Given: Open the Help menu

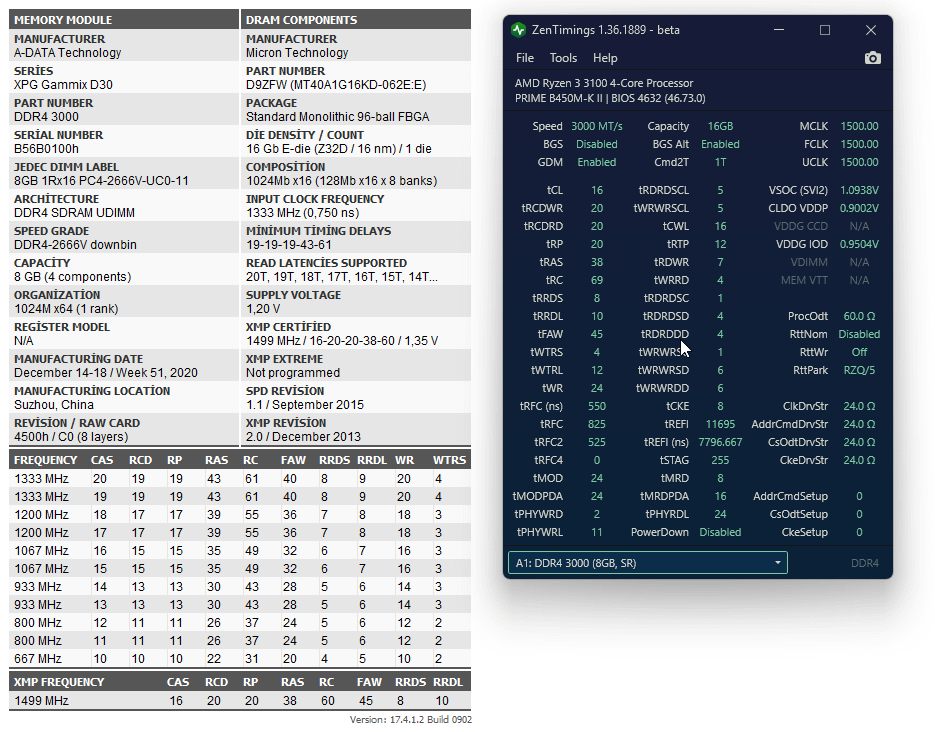Looking at the screenshot, I should 605,58.
